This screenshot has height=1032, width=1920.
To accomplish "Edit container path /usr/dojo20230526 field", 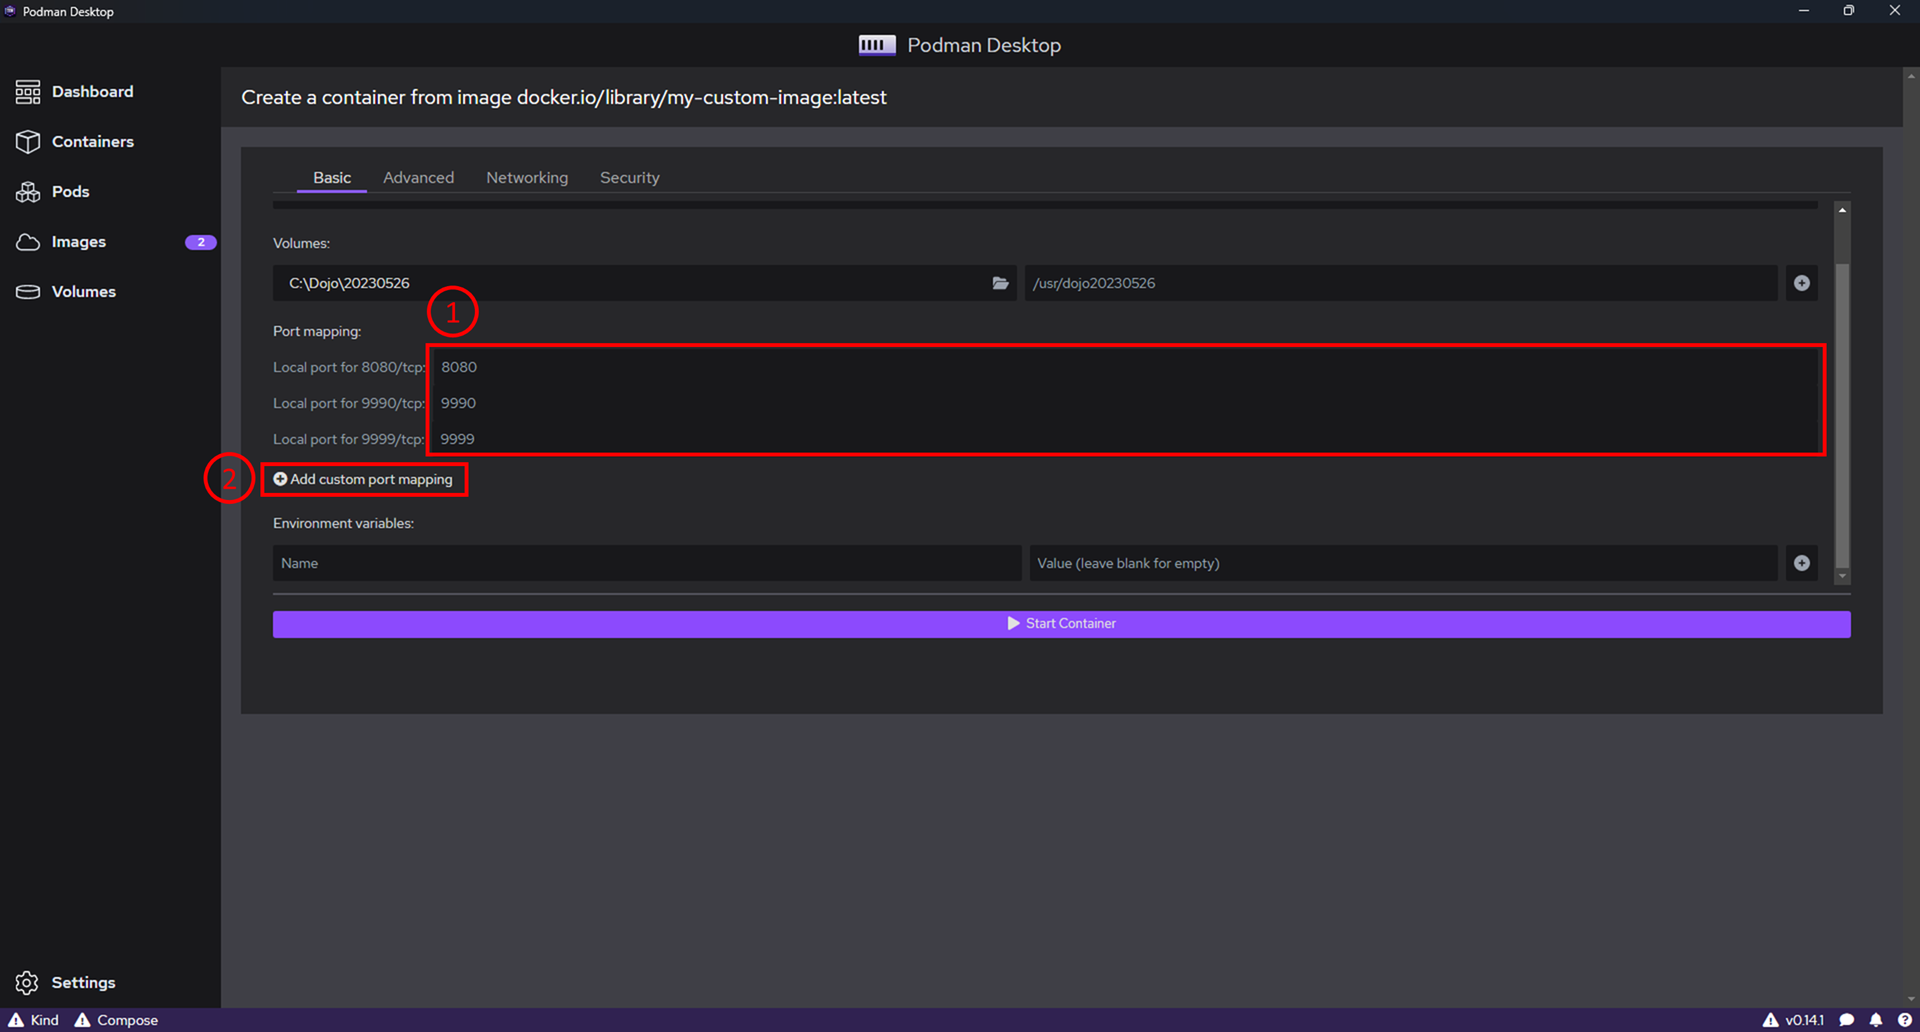I will (1401, 283).
